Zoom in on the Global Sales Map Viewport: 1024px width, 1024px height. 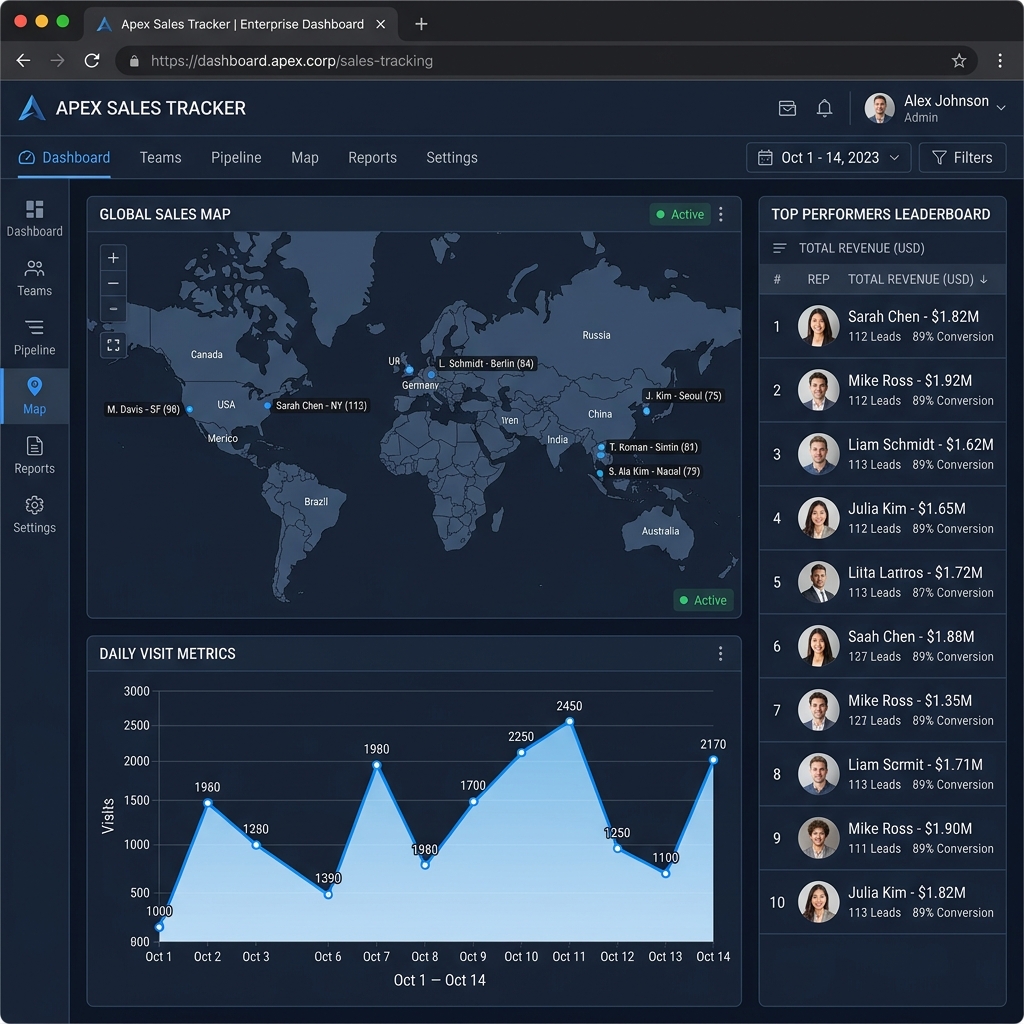pyautogui.click(x=113, y=257)
